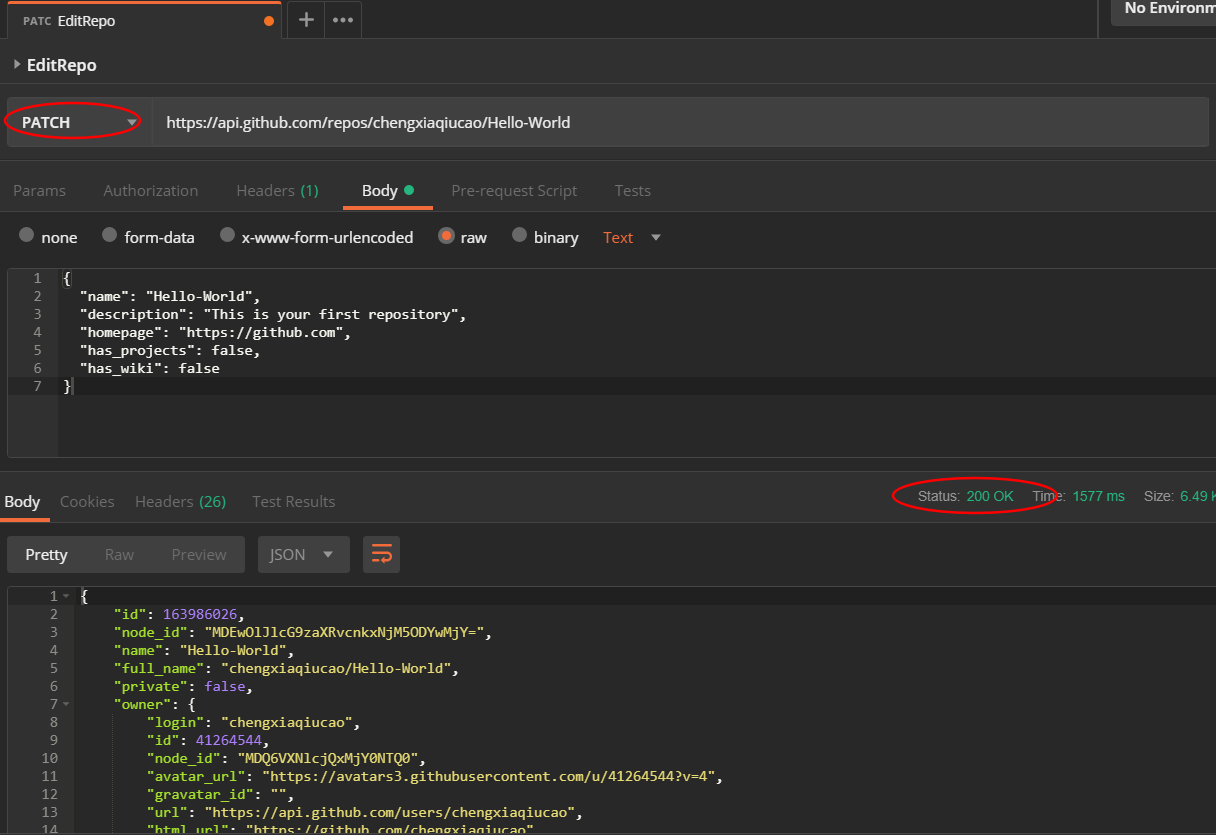This screenshot has width=1216, height=835.
Task: Expand the EditRepo request description triangle
Action: click(x=17, y=65)
